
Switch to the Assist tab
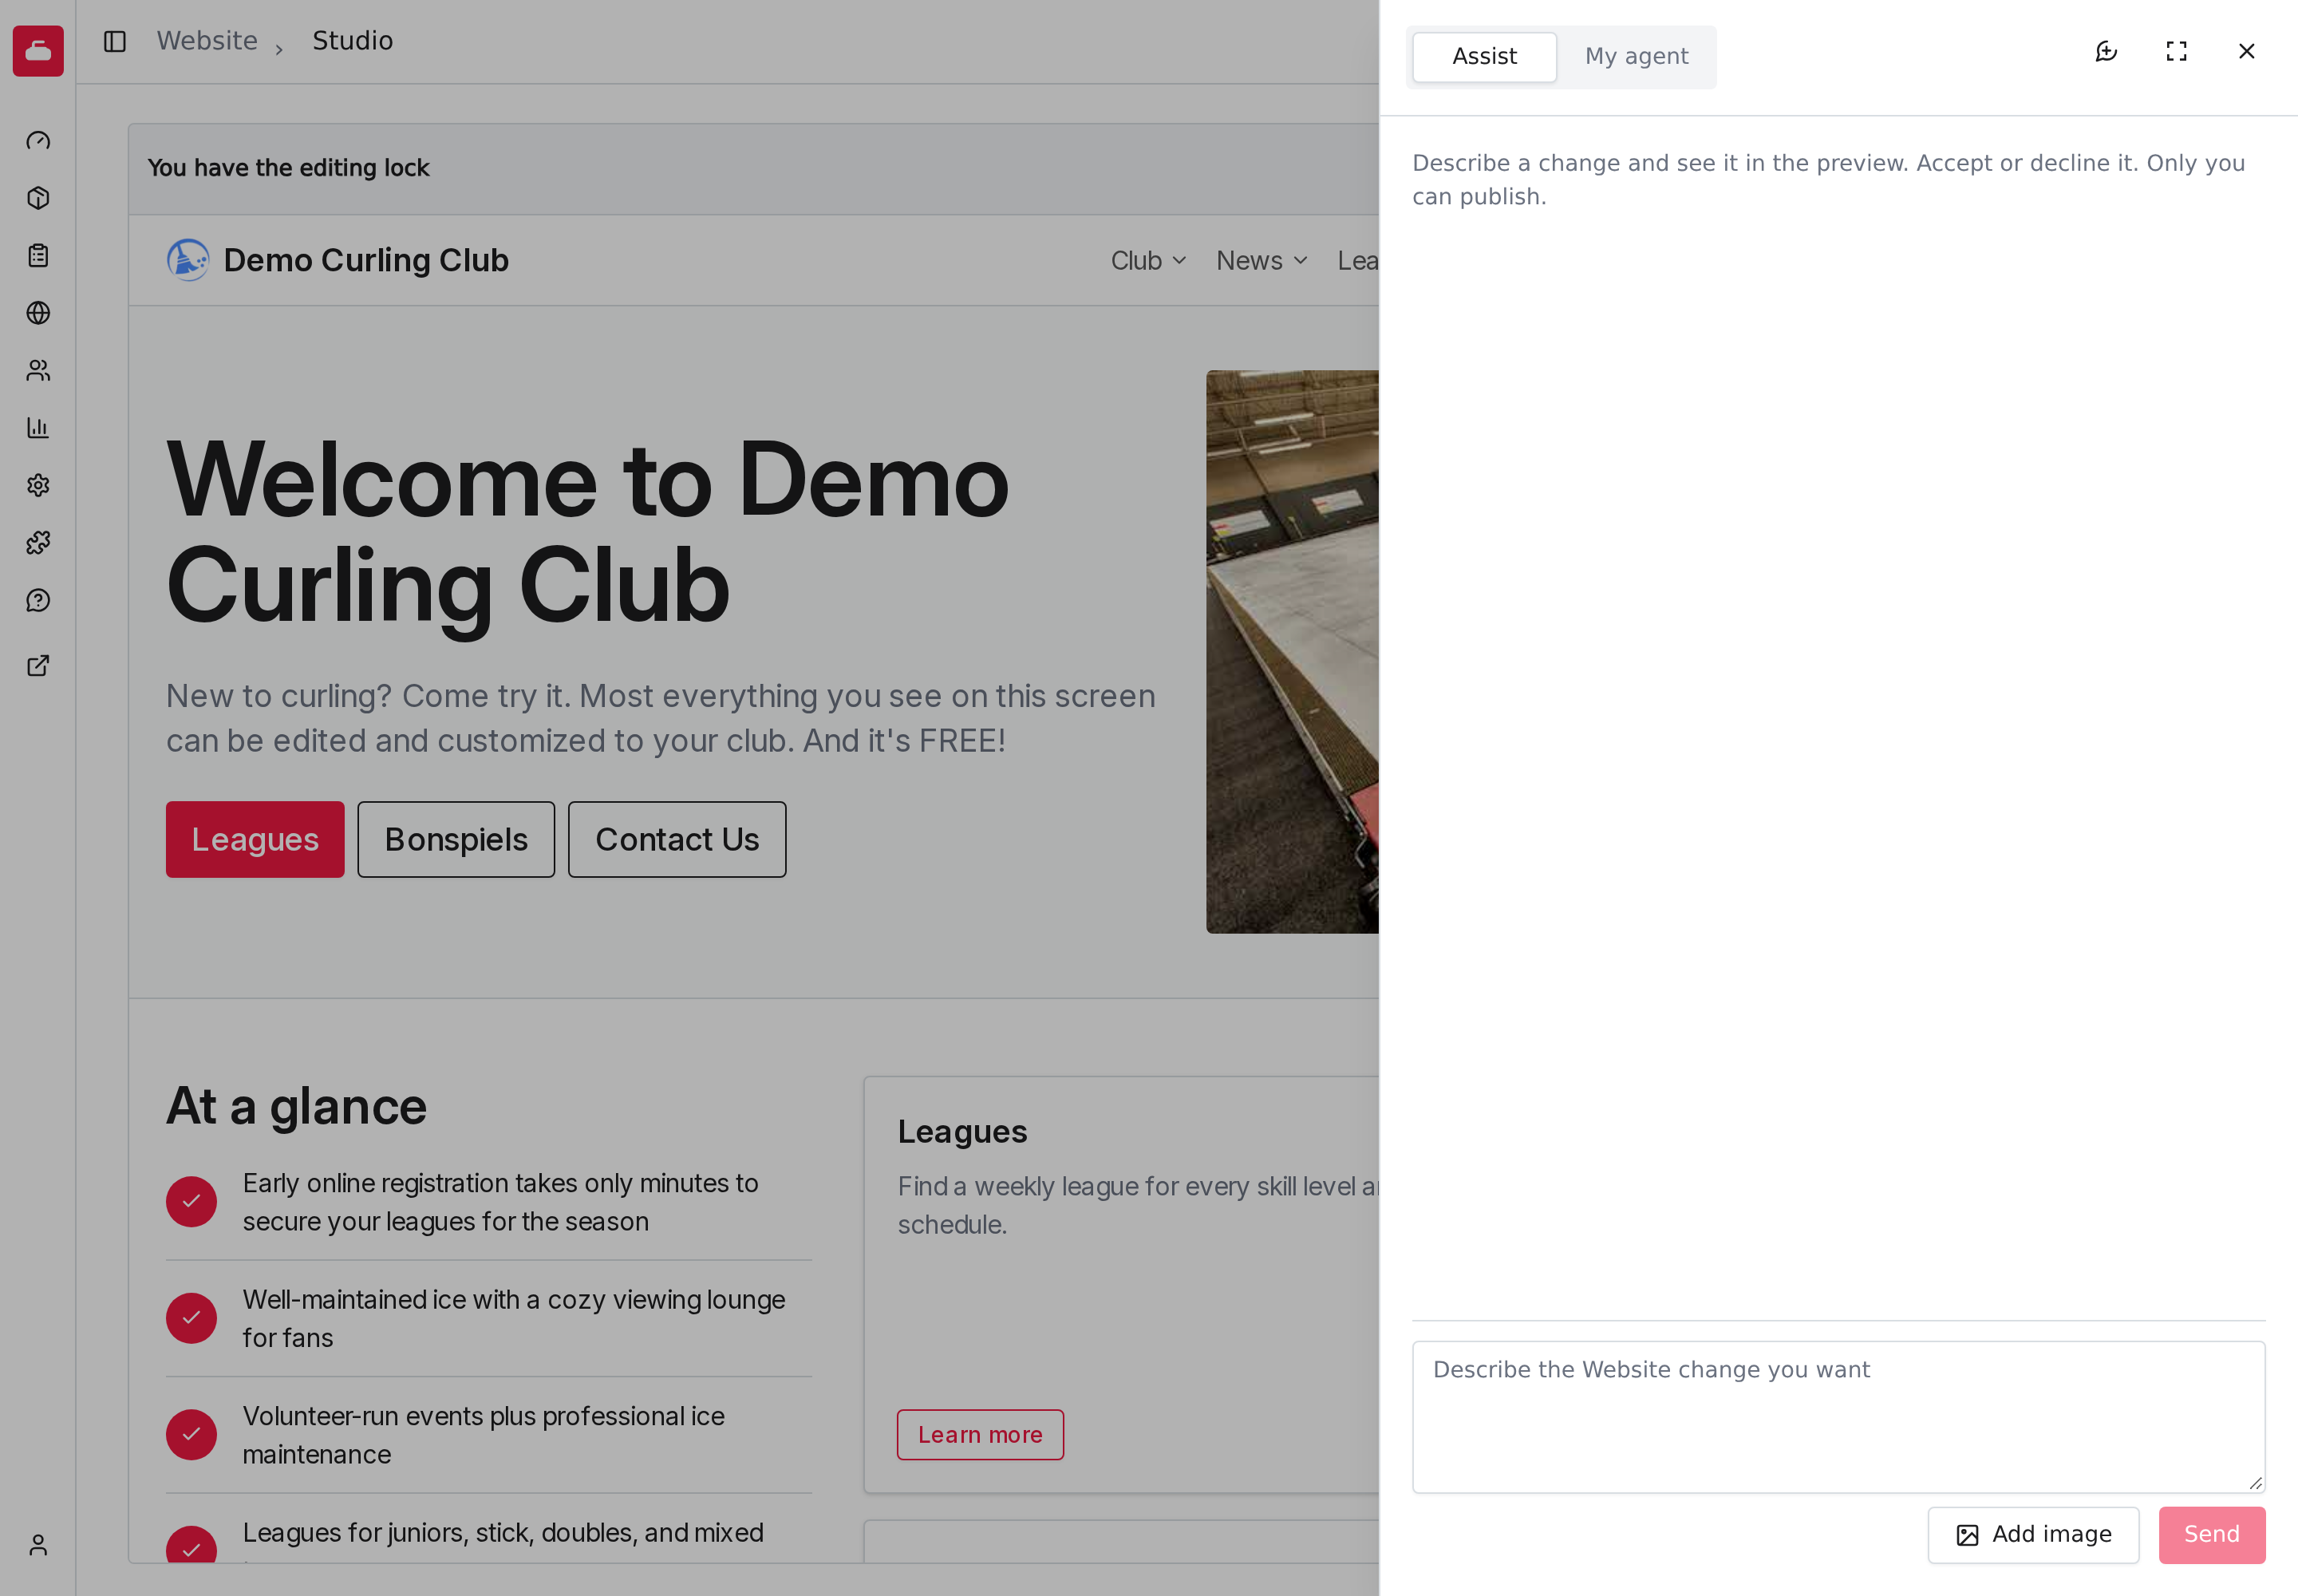pyautogui.click(x=1484, y=57)
